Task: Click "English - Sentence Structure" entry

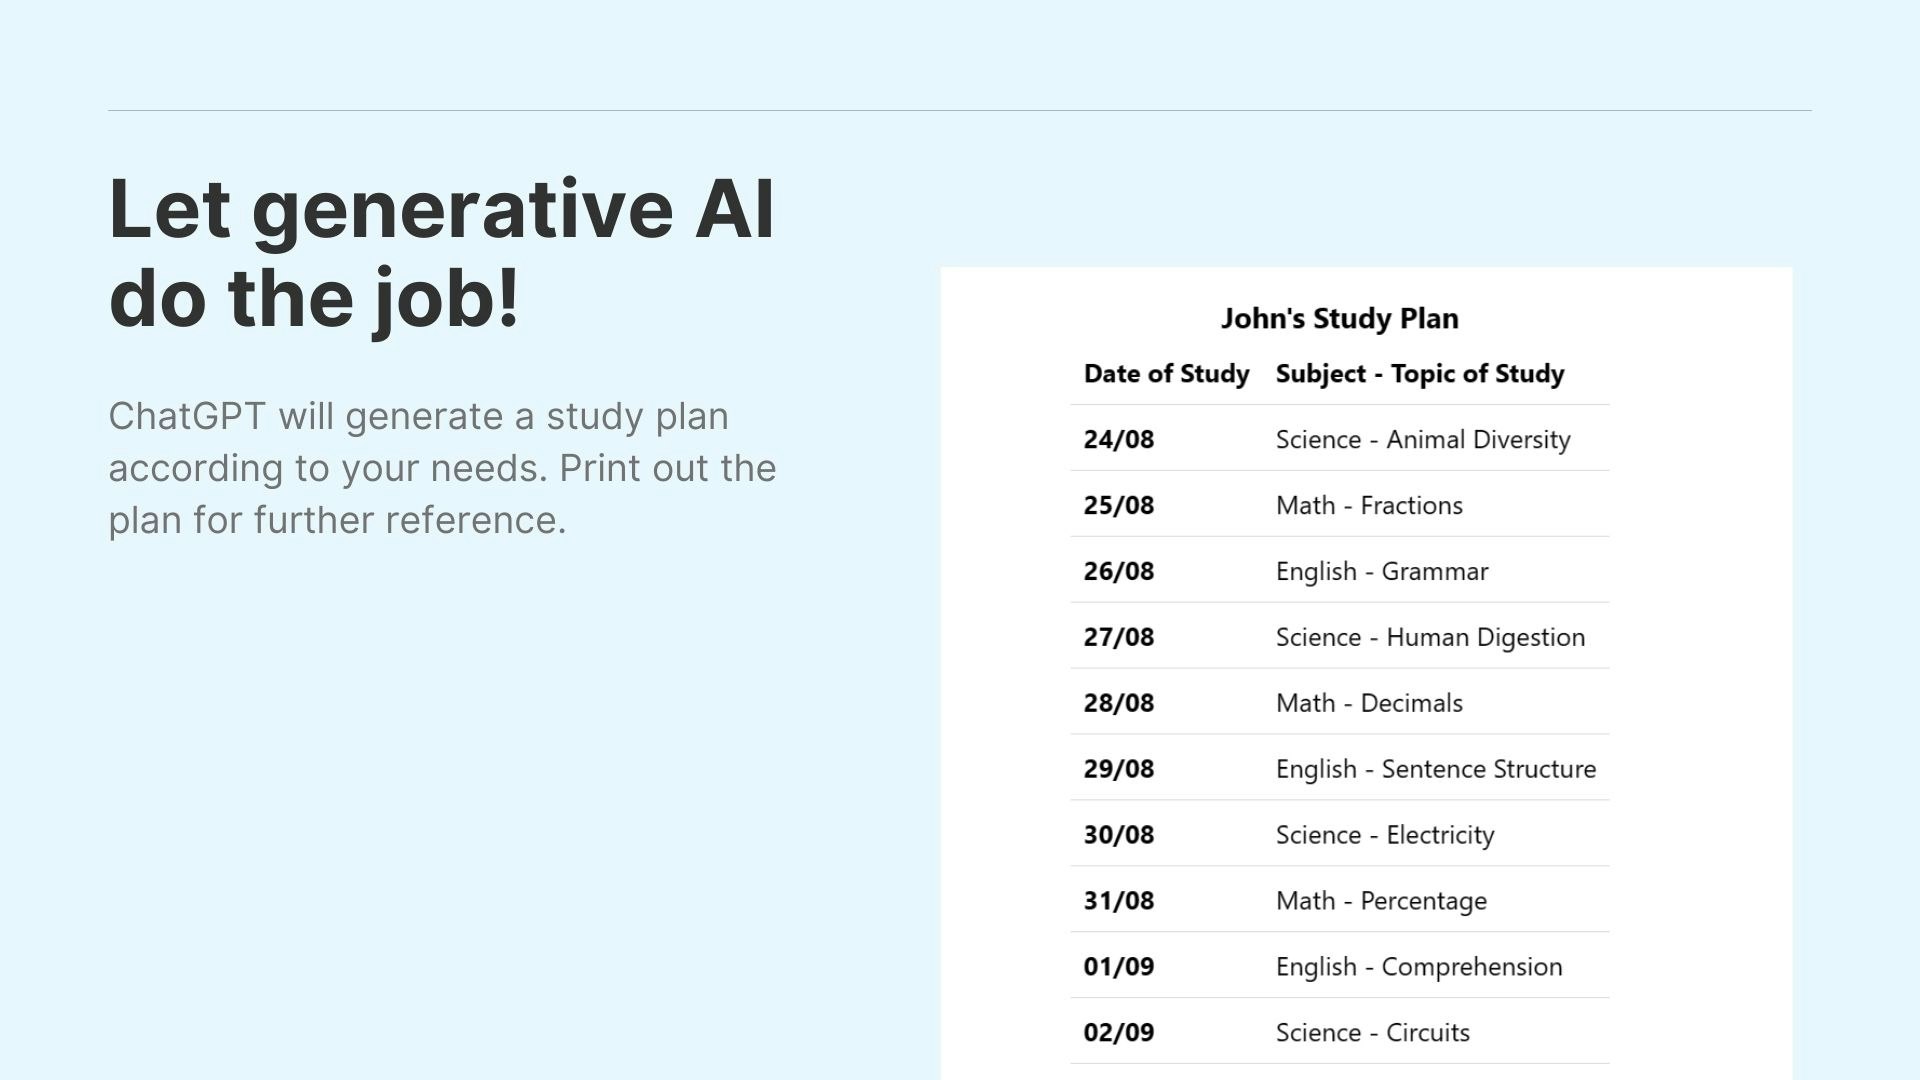Action: coord(1435,769)
